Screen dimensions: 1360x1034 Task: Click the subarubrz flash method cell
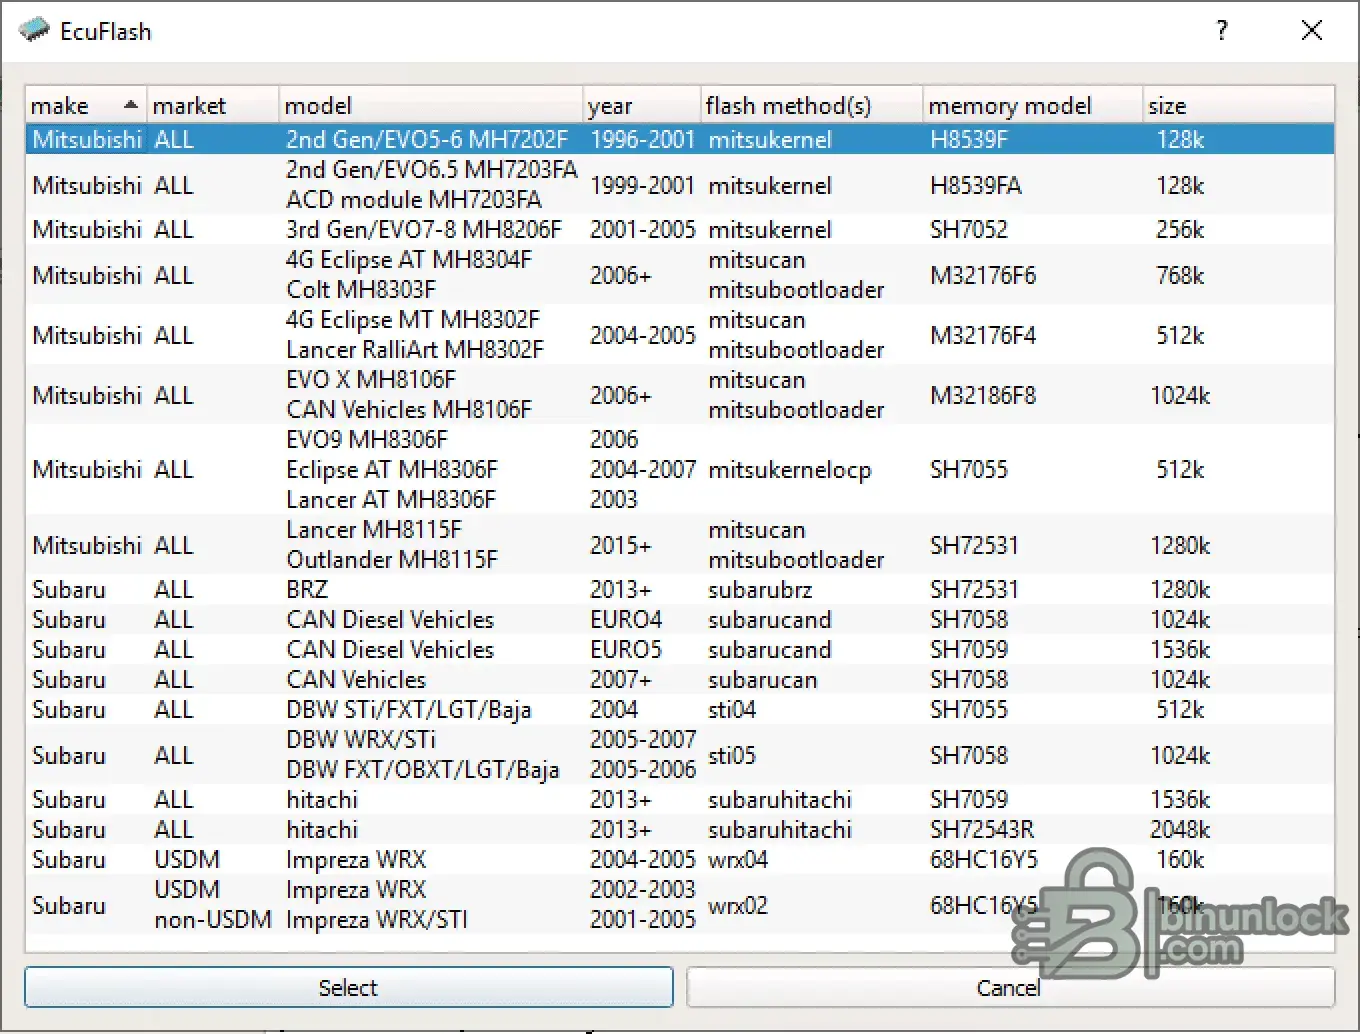coord(760,589)
